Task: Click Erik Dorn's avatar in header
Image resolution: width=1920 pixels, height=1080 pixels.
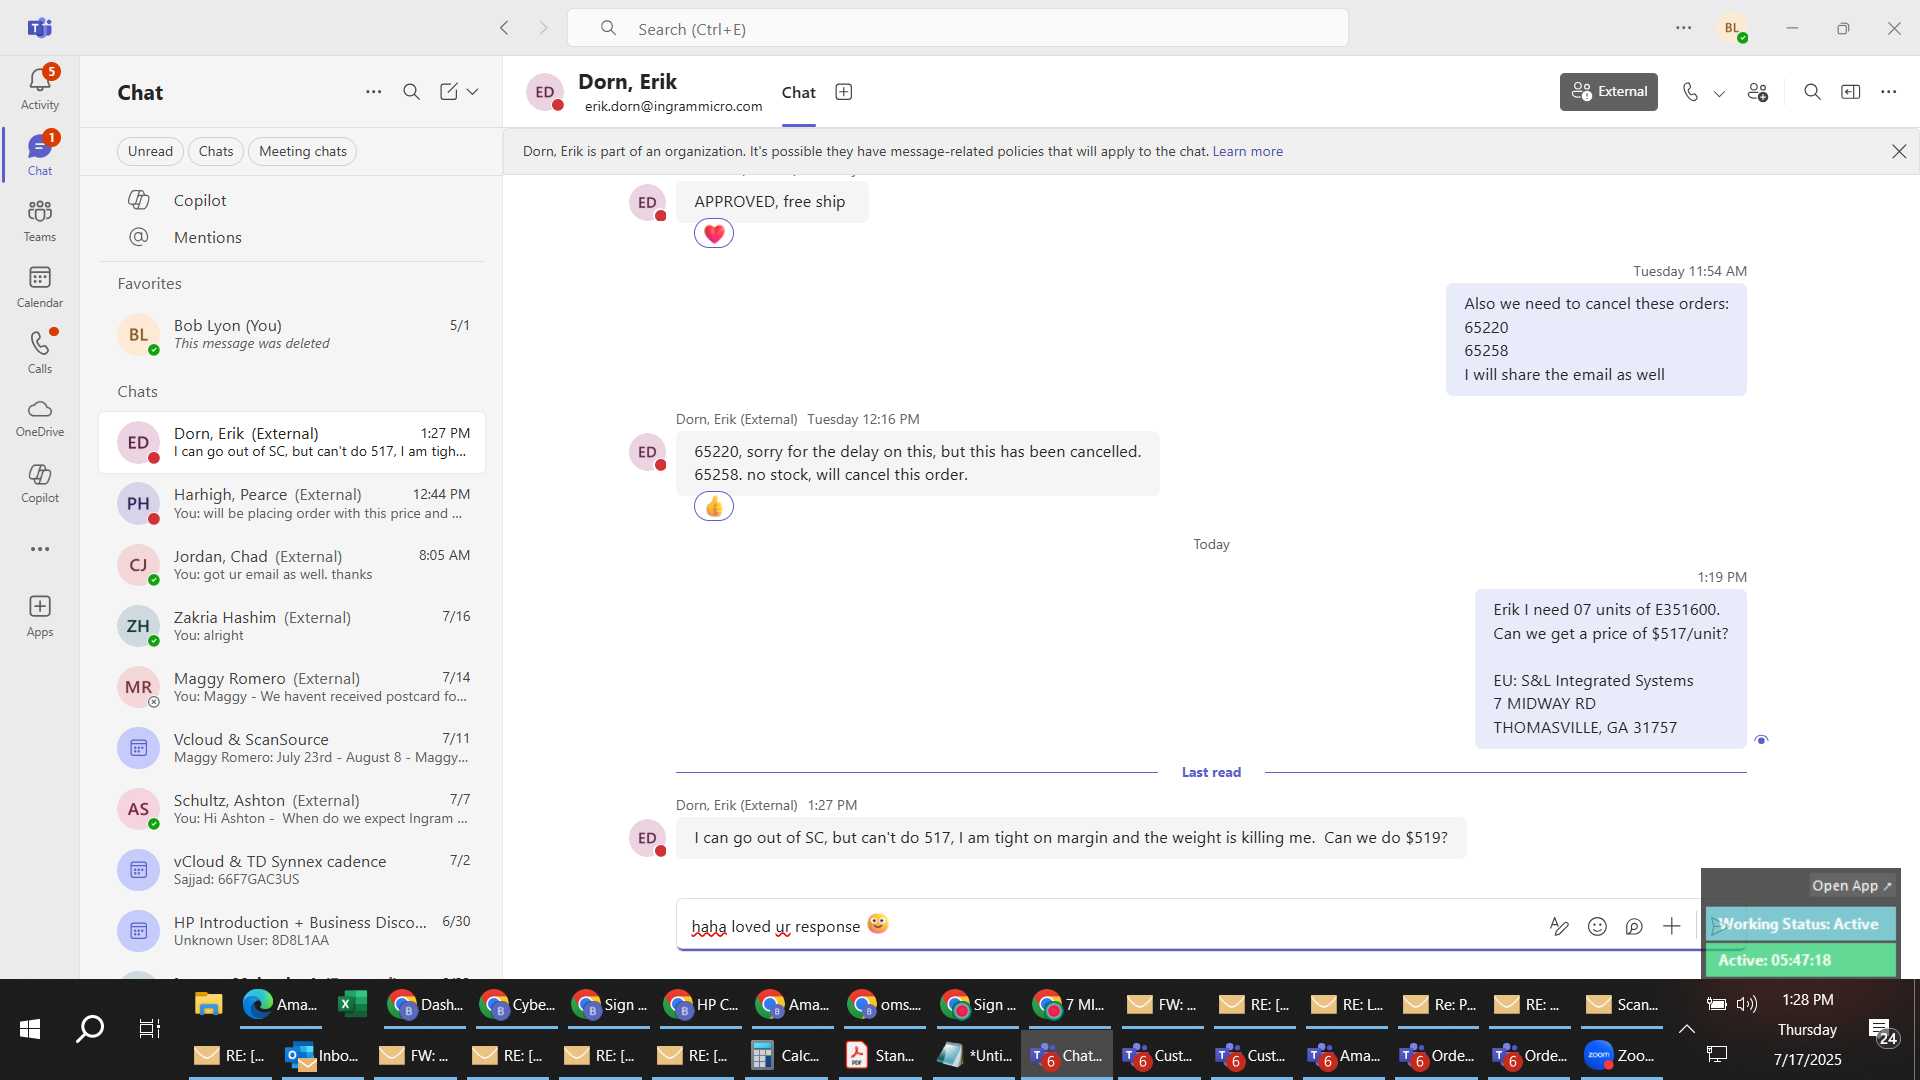Action: click(x=545, y=92)
